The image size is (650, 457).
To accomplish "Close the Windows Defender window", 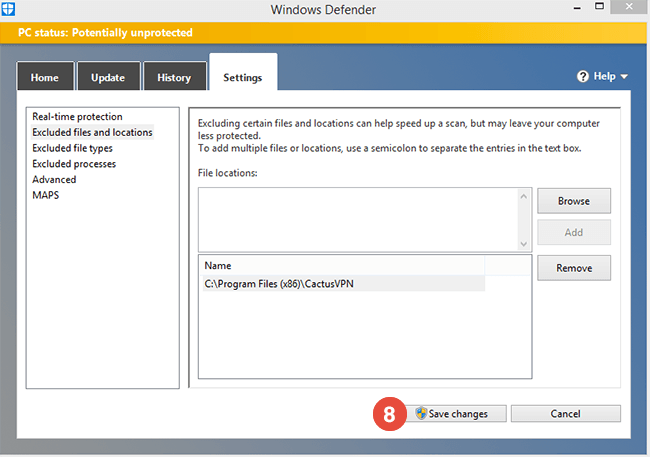I will 629,6.
